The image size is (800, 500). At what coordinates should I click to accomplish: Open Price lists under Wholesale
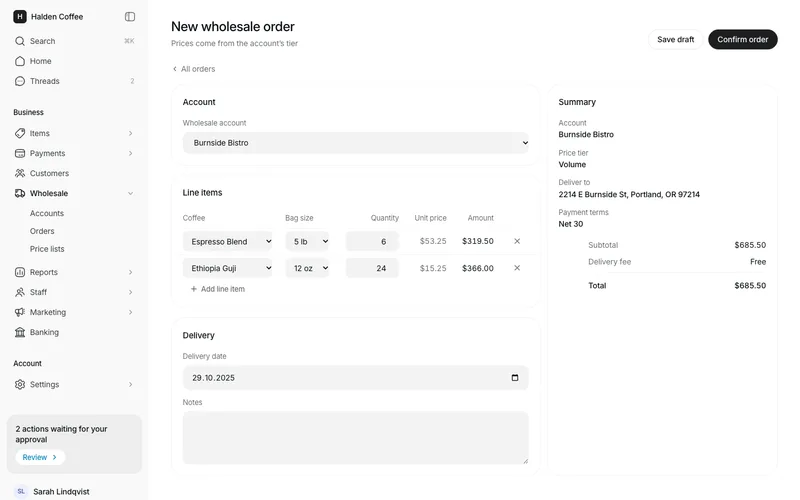pyautogui.click(x=47, y=249)
